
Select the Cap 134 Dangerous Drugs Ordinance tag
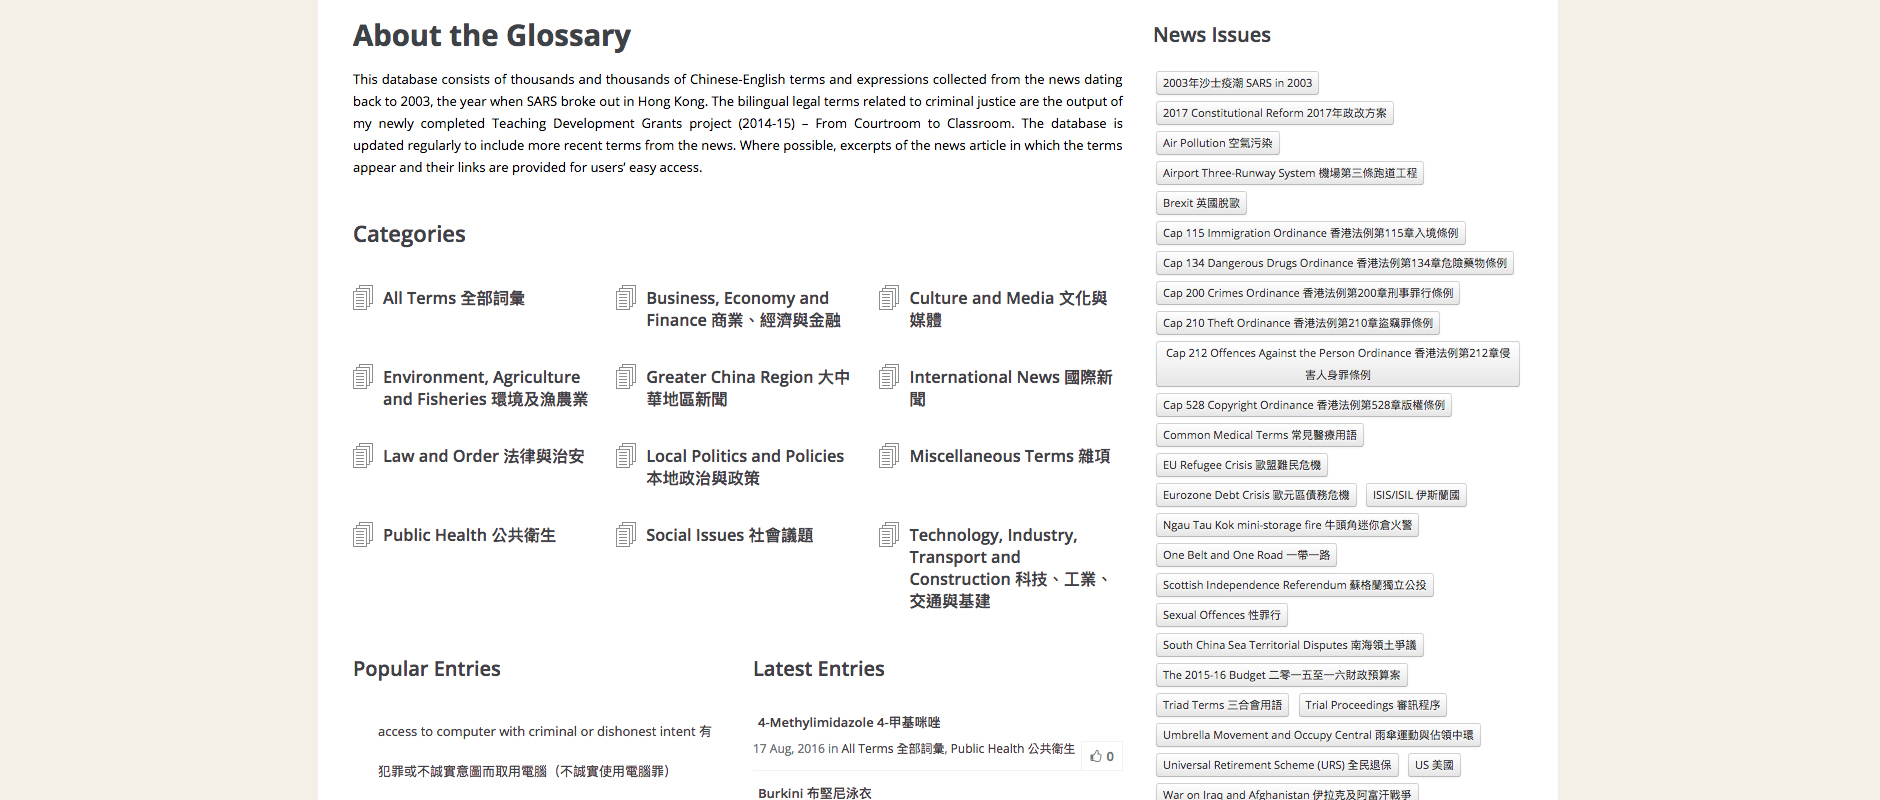point(1334,263)
